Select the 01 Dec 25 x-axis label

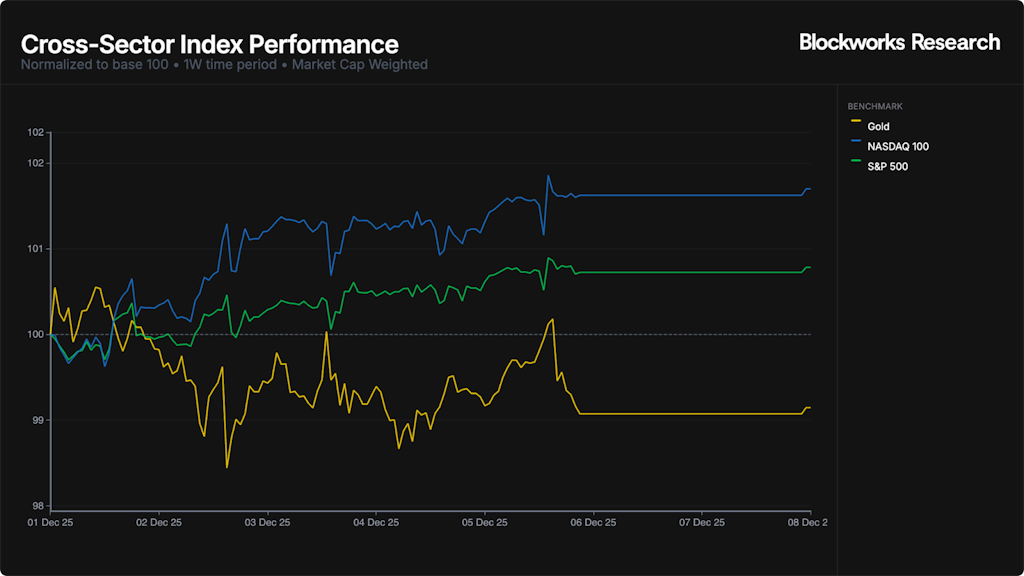click(49, 522)
